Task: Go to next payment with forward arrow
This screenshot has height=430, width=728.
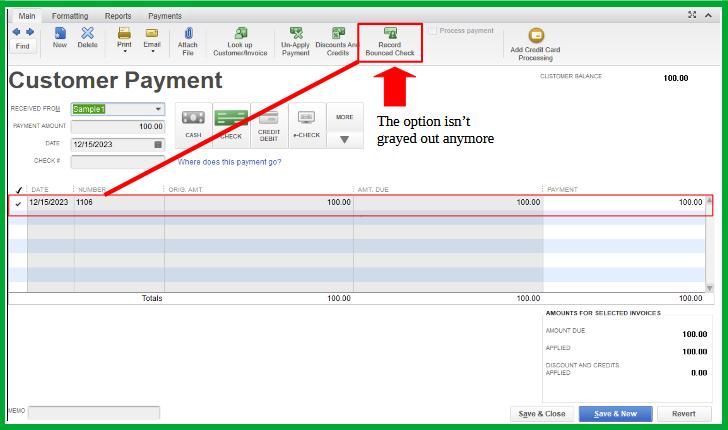Action: pyautogui.click(x=30, y=32)
